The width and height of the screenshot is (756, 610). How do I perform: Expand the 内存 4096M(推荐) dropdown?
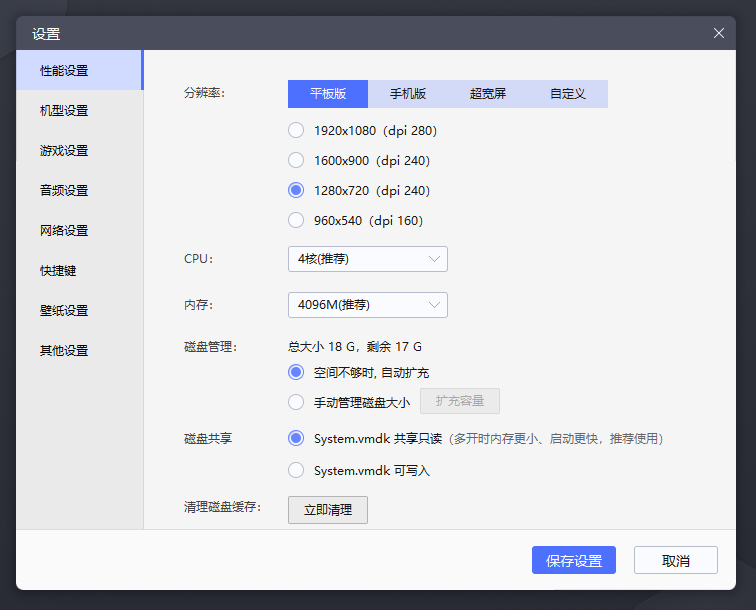point(368,305)
